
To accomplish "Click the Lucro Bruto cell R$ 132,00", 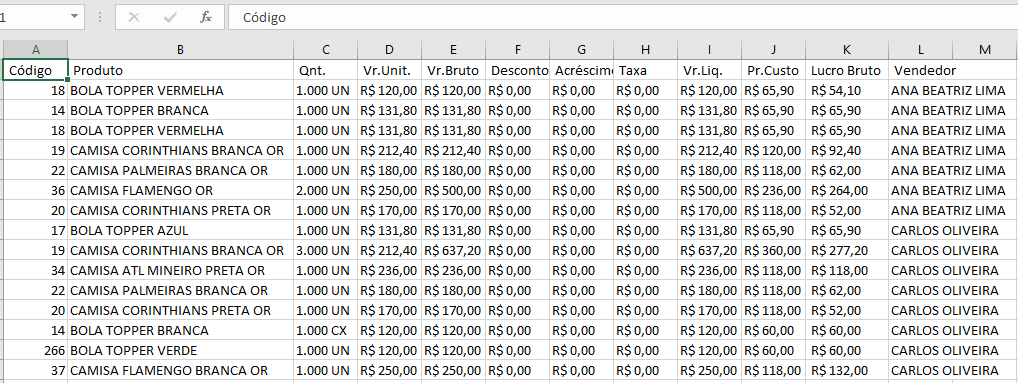I will point(847,371).
